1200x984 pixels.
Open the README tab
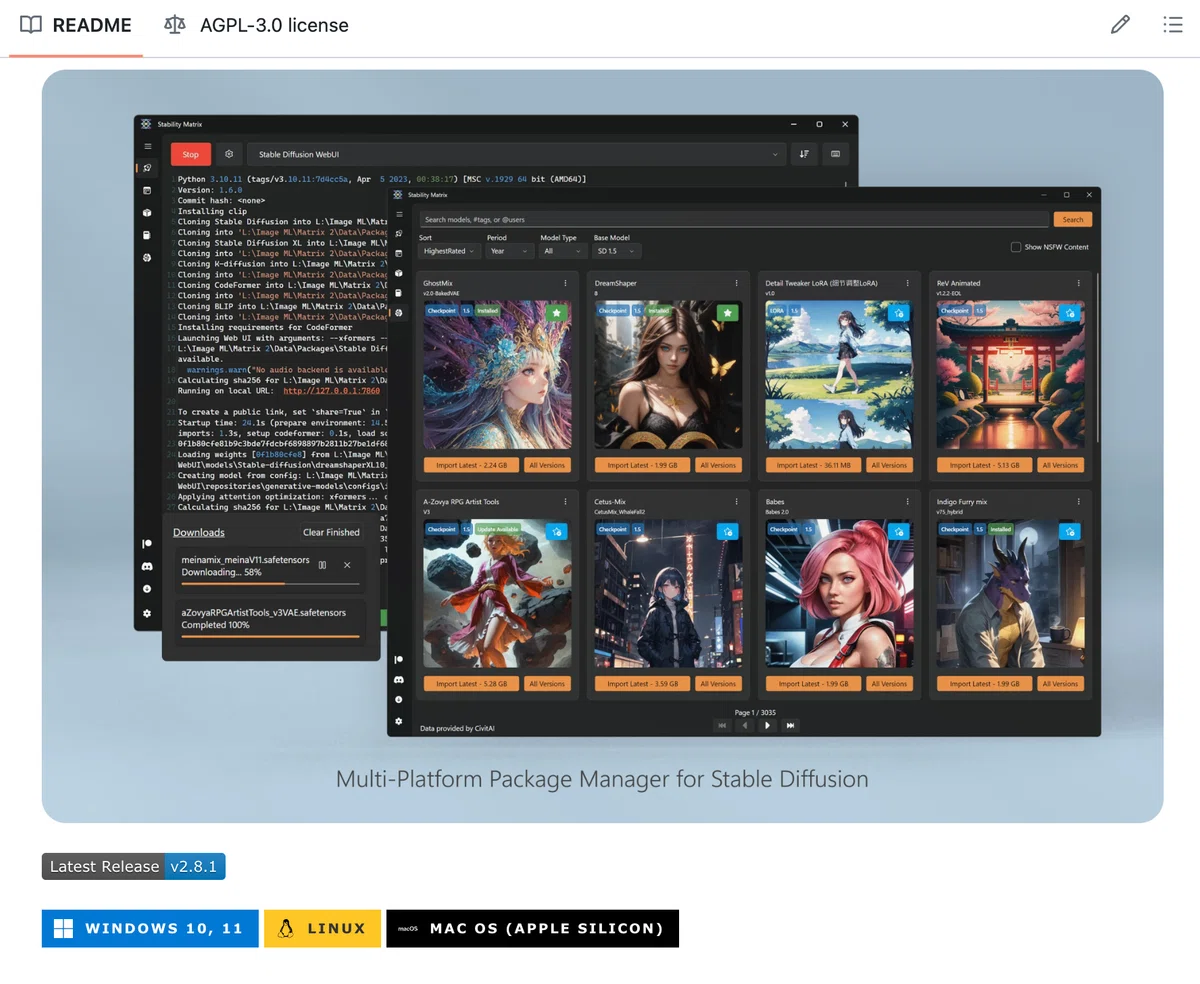click(x=76, y=25)
